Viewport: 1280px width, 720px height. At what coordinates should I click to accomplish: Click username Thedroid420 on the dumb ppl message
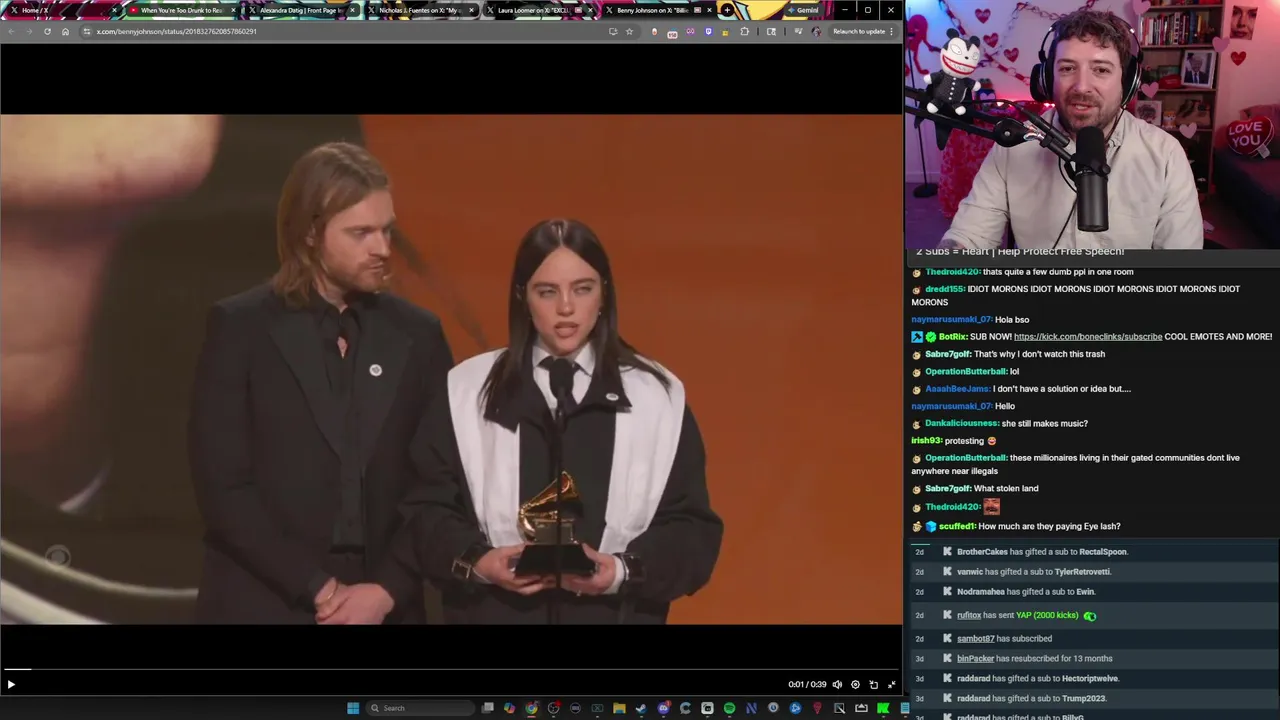(x=952, y=272)
